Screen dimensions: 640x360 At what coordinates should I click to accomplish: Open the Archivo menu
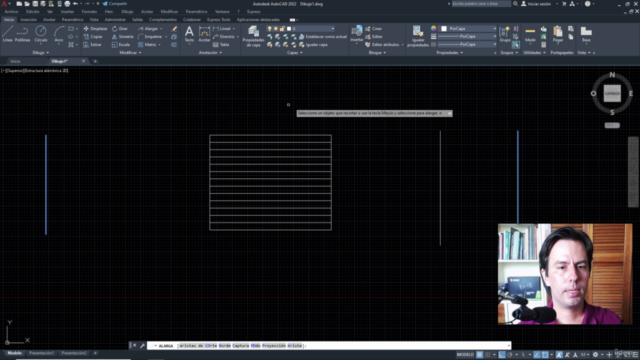11,11
